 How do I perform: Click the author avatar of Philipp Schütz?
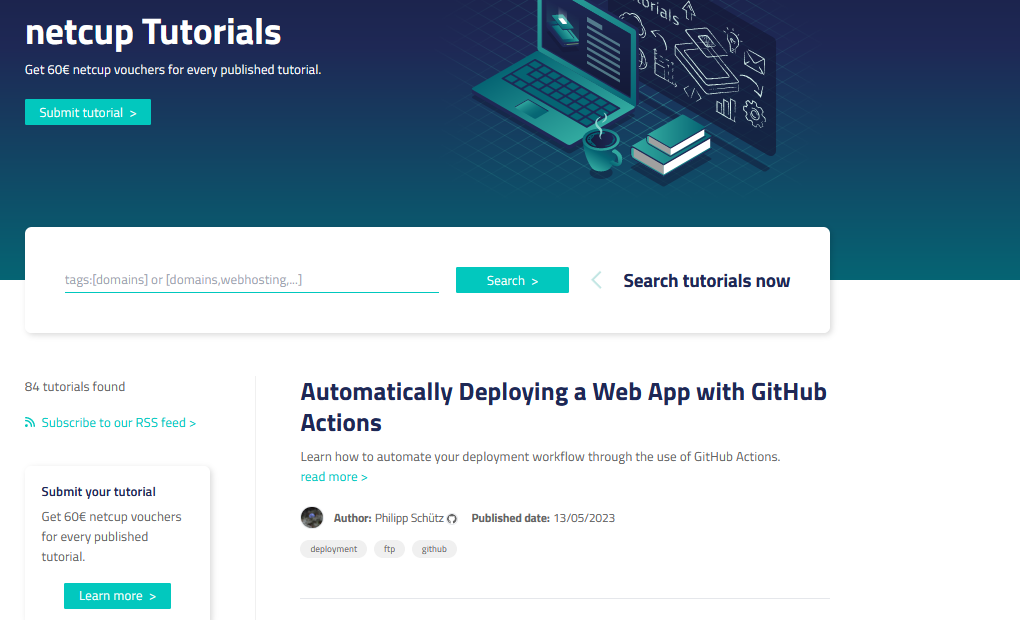click(x=312, y=518)
